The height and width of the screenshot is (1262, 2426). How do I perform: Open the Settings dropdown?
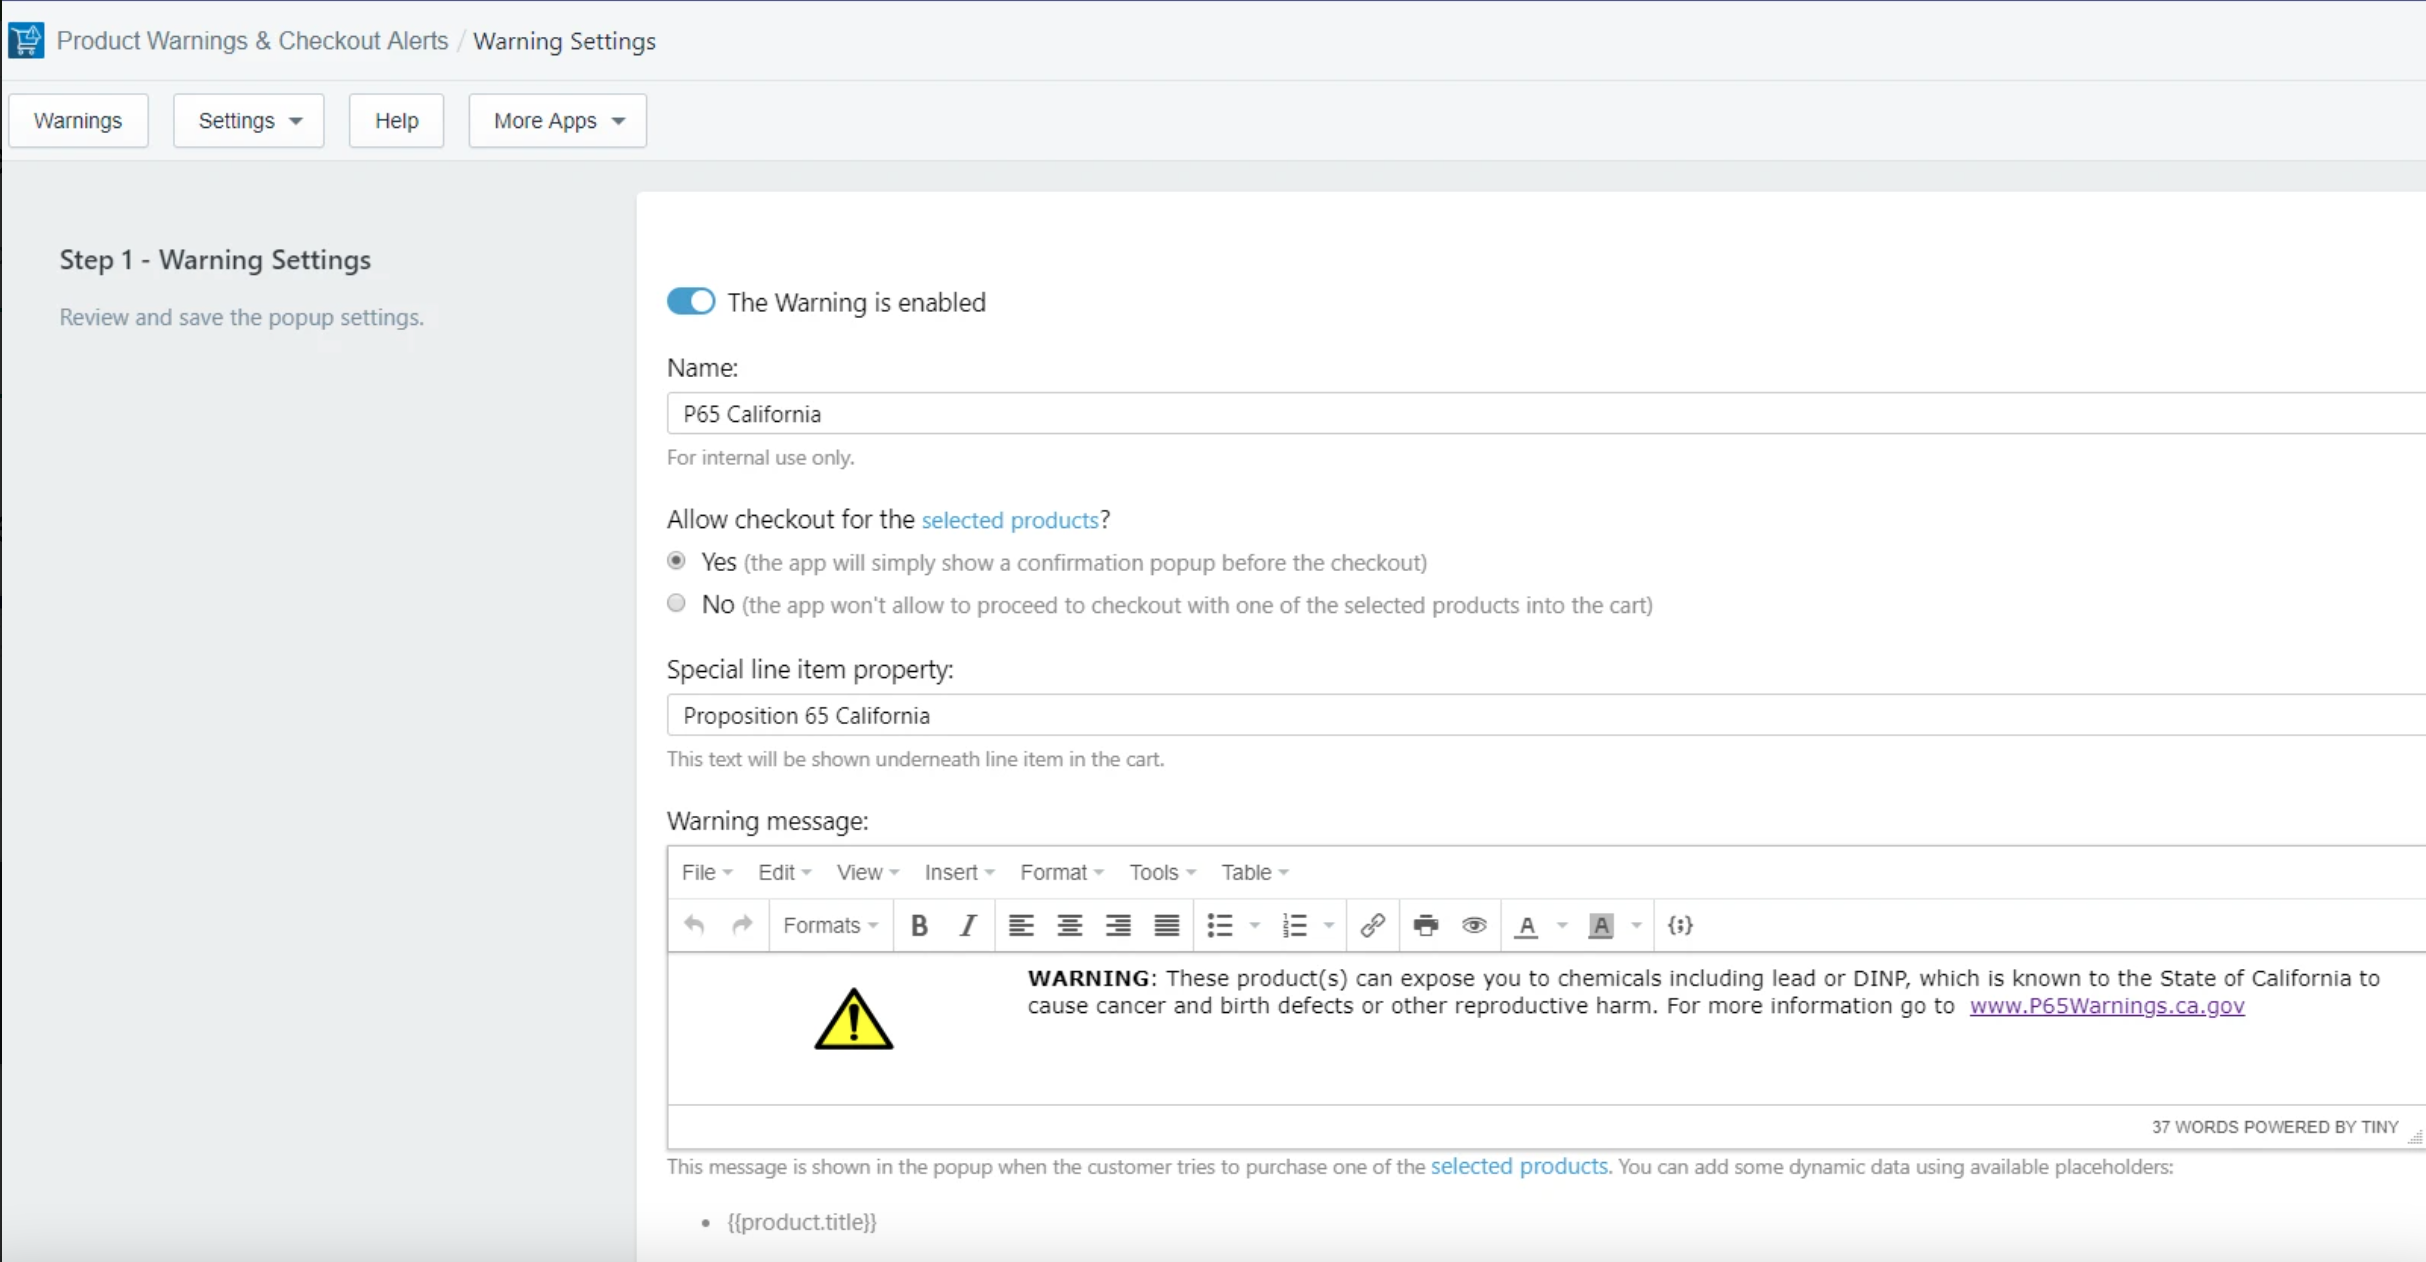(249, 120)
